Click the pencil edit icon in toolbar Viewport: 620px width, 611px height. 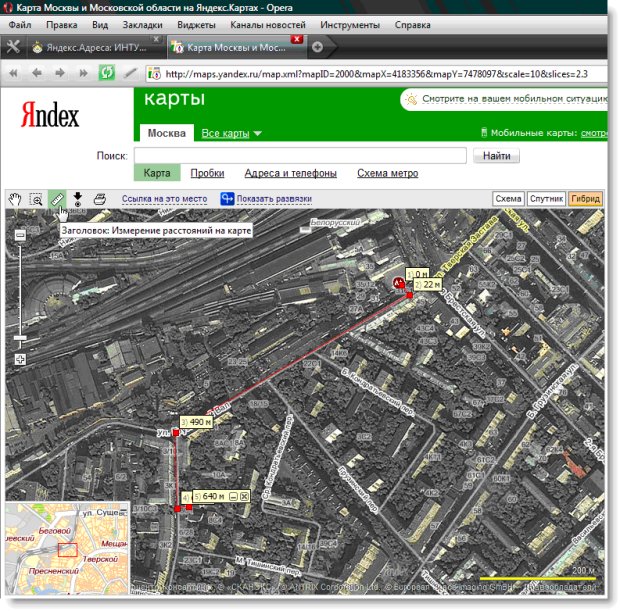(130, 73)
